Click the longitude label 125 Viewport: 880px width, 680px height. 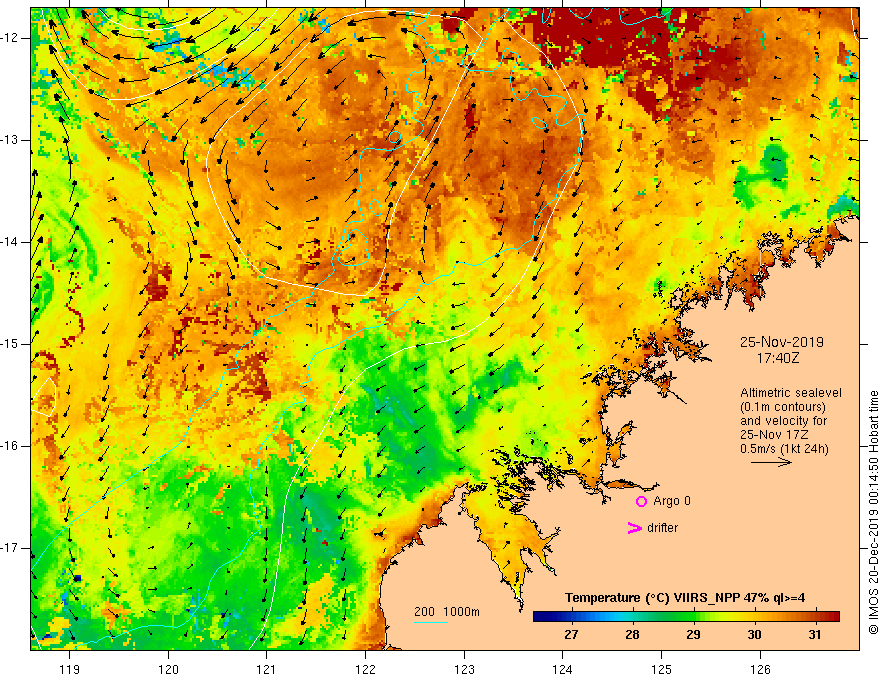[x=661, y=669]
